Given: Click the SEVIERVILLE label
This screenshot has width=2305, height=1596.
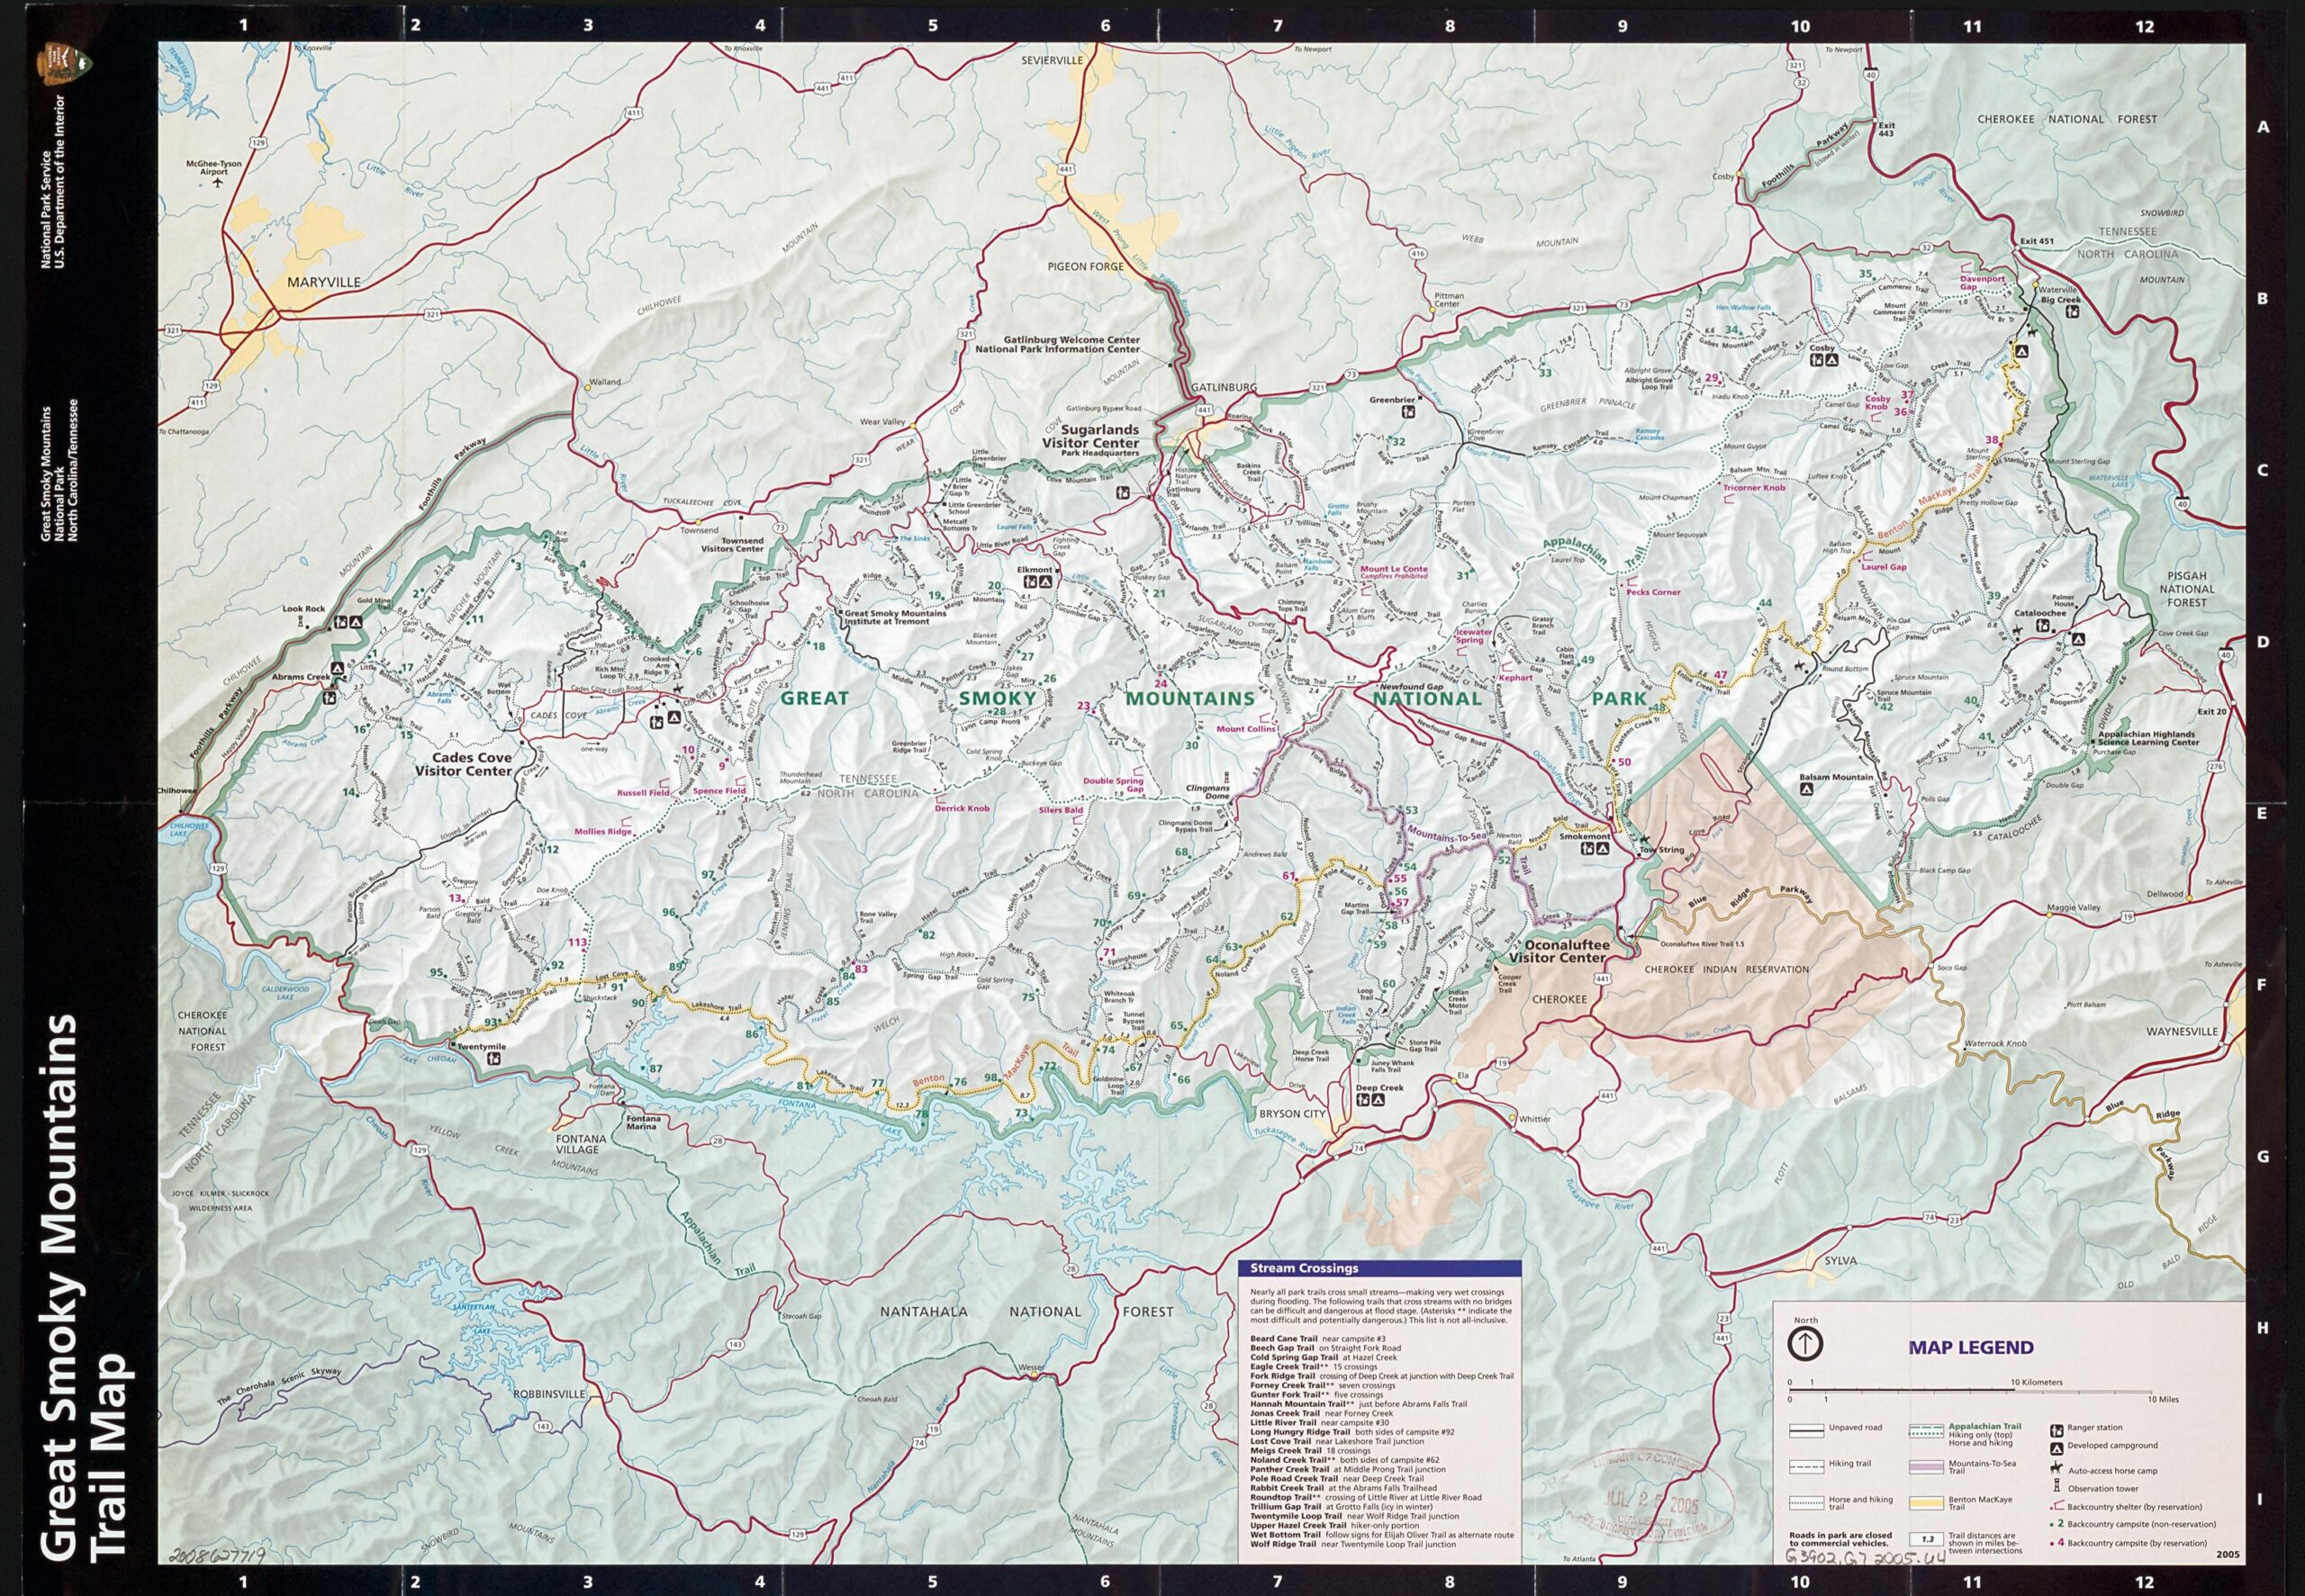Looking at the screenshot, I should point(1052,60).
